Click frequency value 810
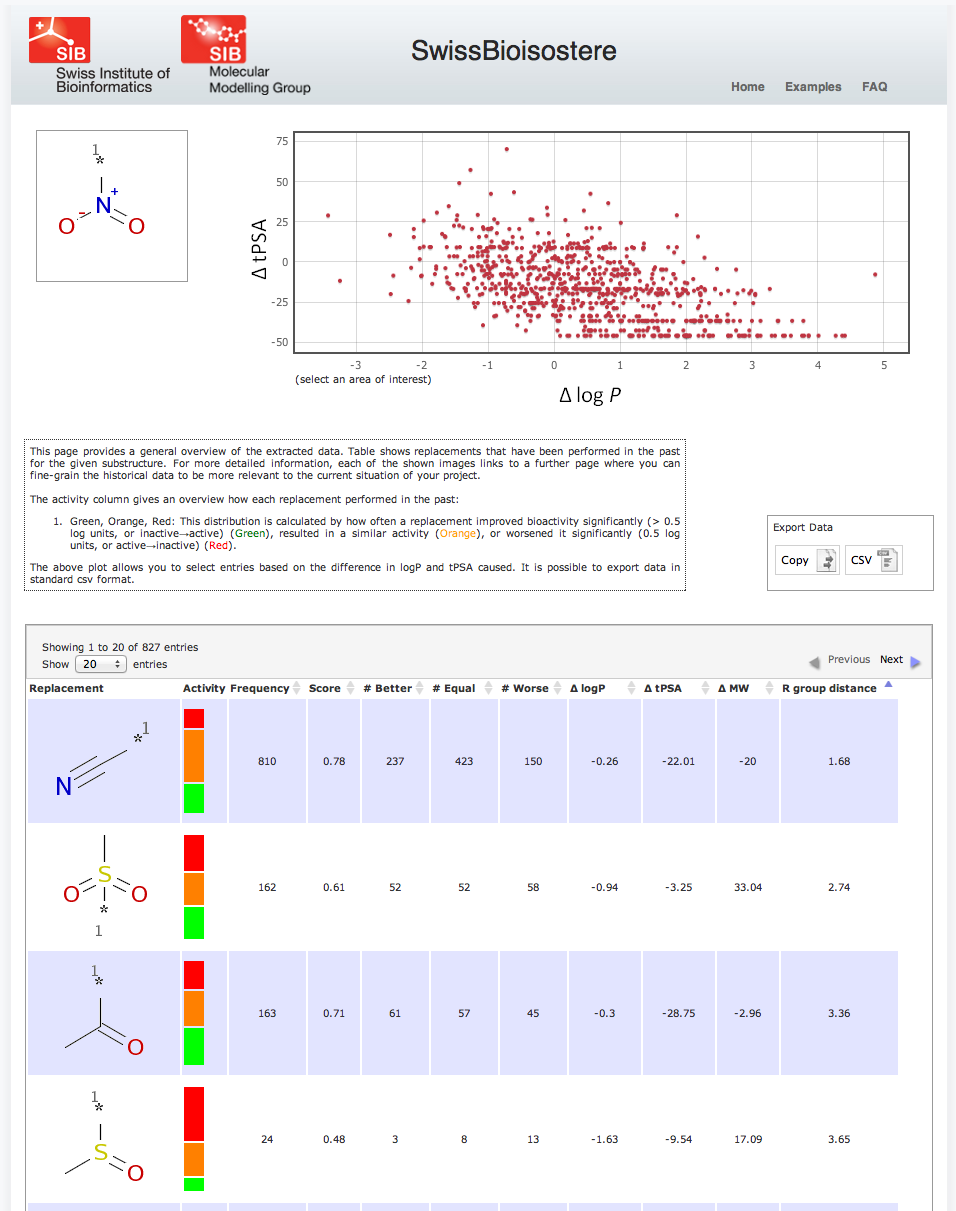 coord(267,761)
